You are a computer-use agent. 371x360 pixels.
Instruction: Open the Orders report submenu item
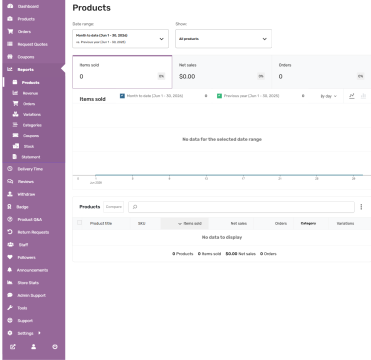tap(29, 104)
